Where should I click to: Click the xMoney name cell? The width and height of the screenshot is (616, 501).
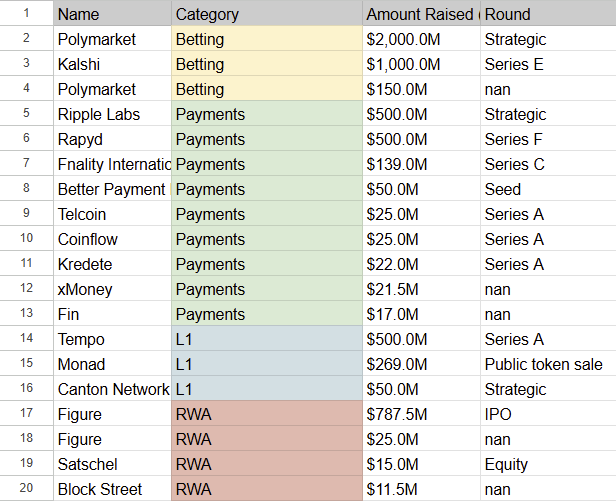click(x=112, y=289)
